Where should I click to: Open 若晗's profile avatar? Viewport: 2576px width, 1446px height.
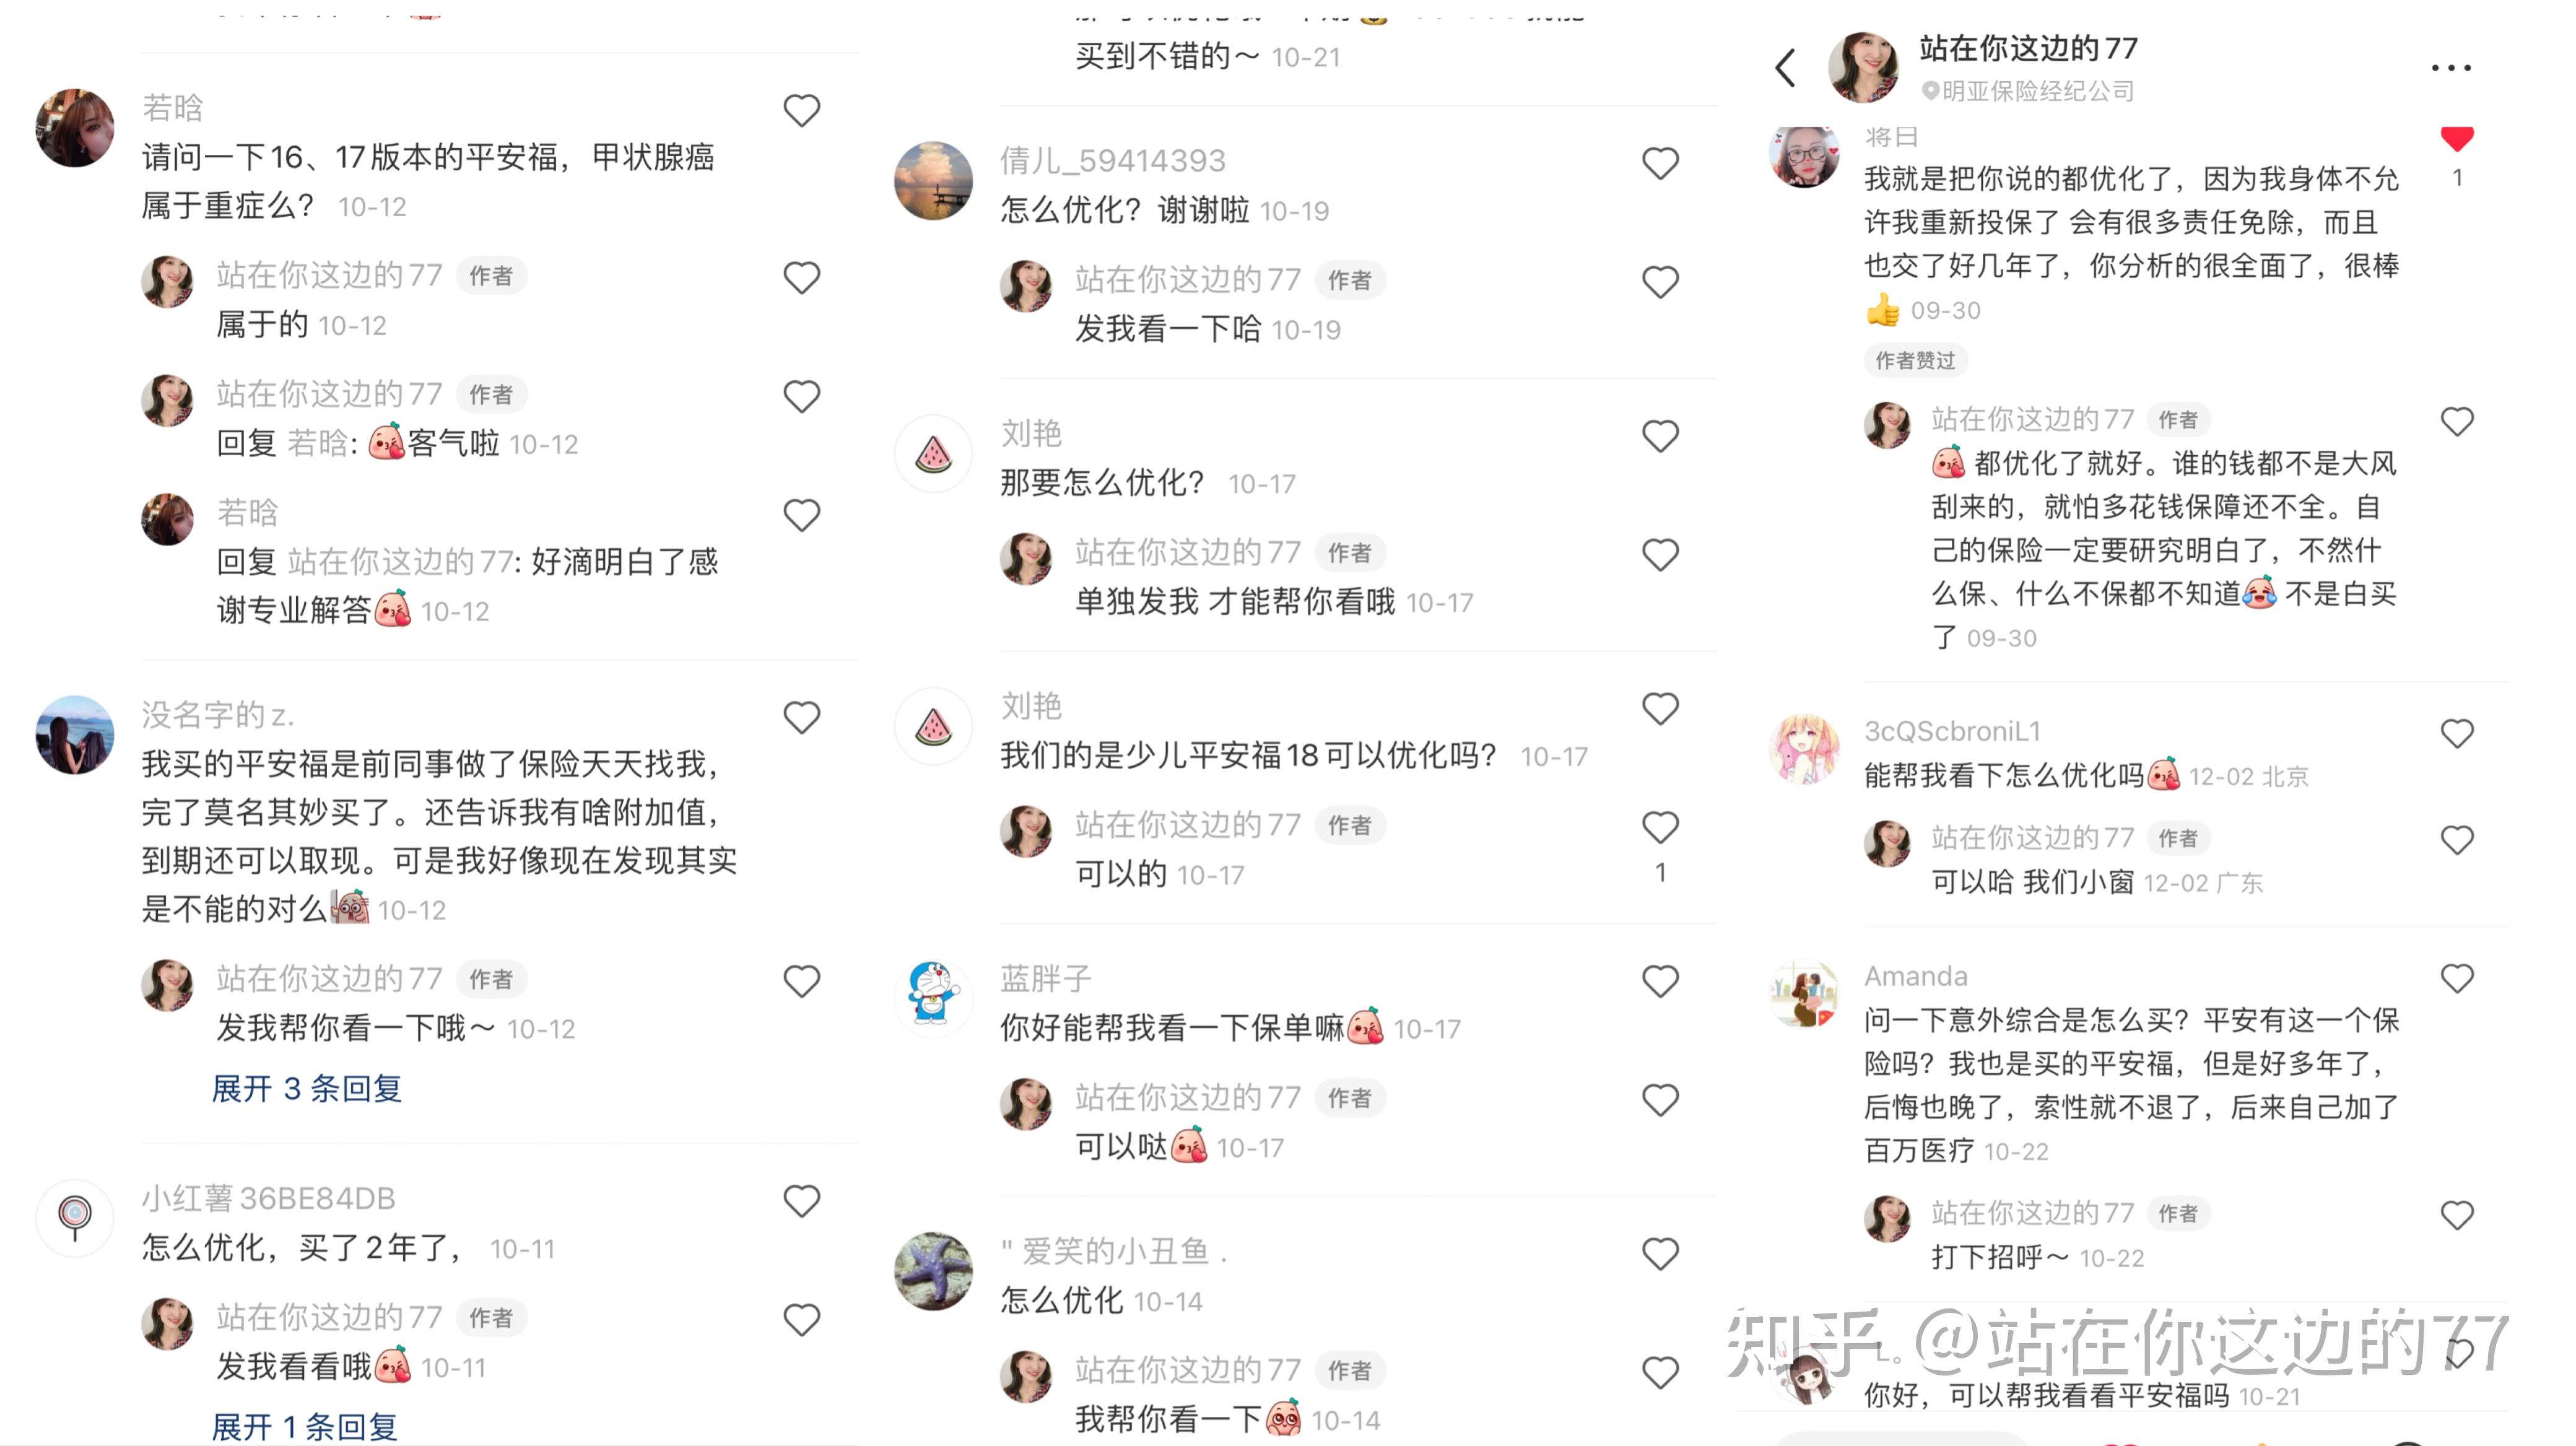click(x=75, y=128)
